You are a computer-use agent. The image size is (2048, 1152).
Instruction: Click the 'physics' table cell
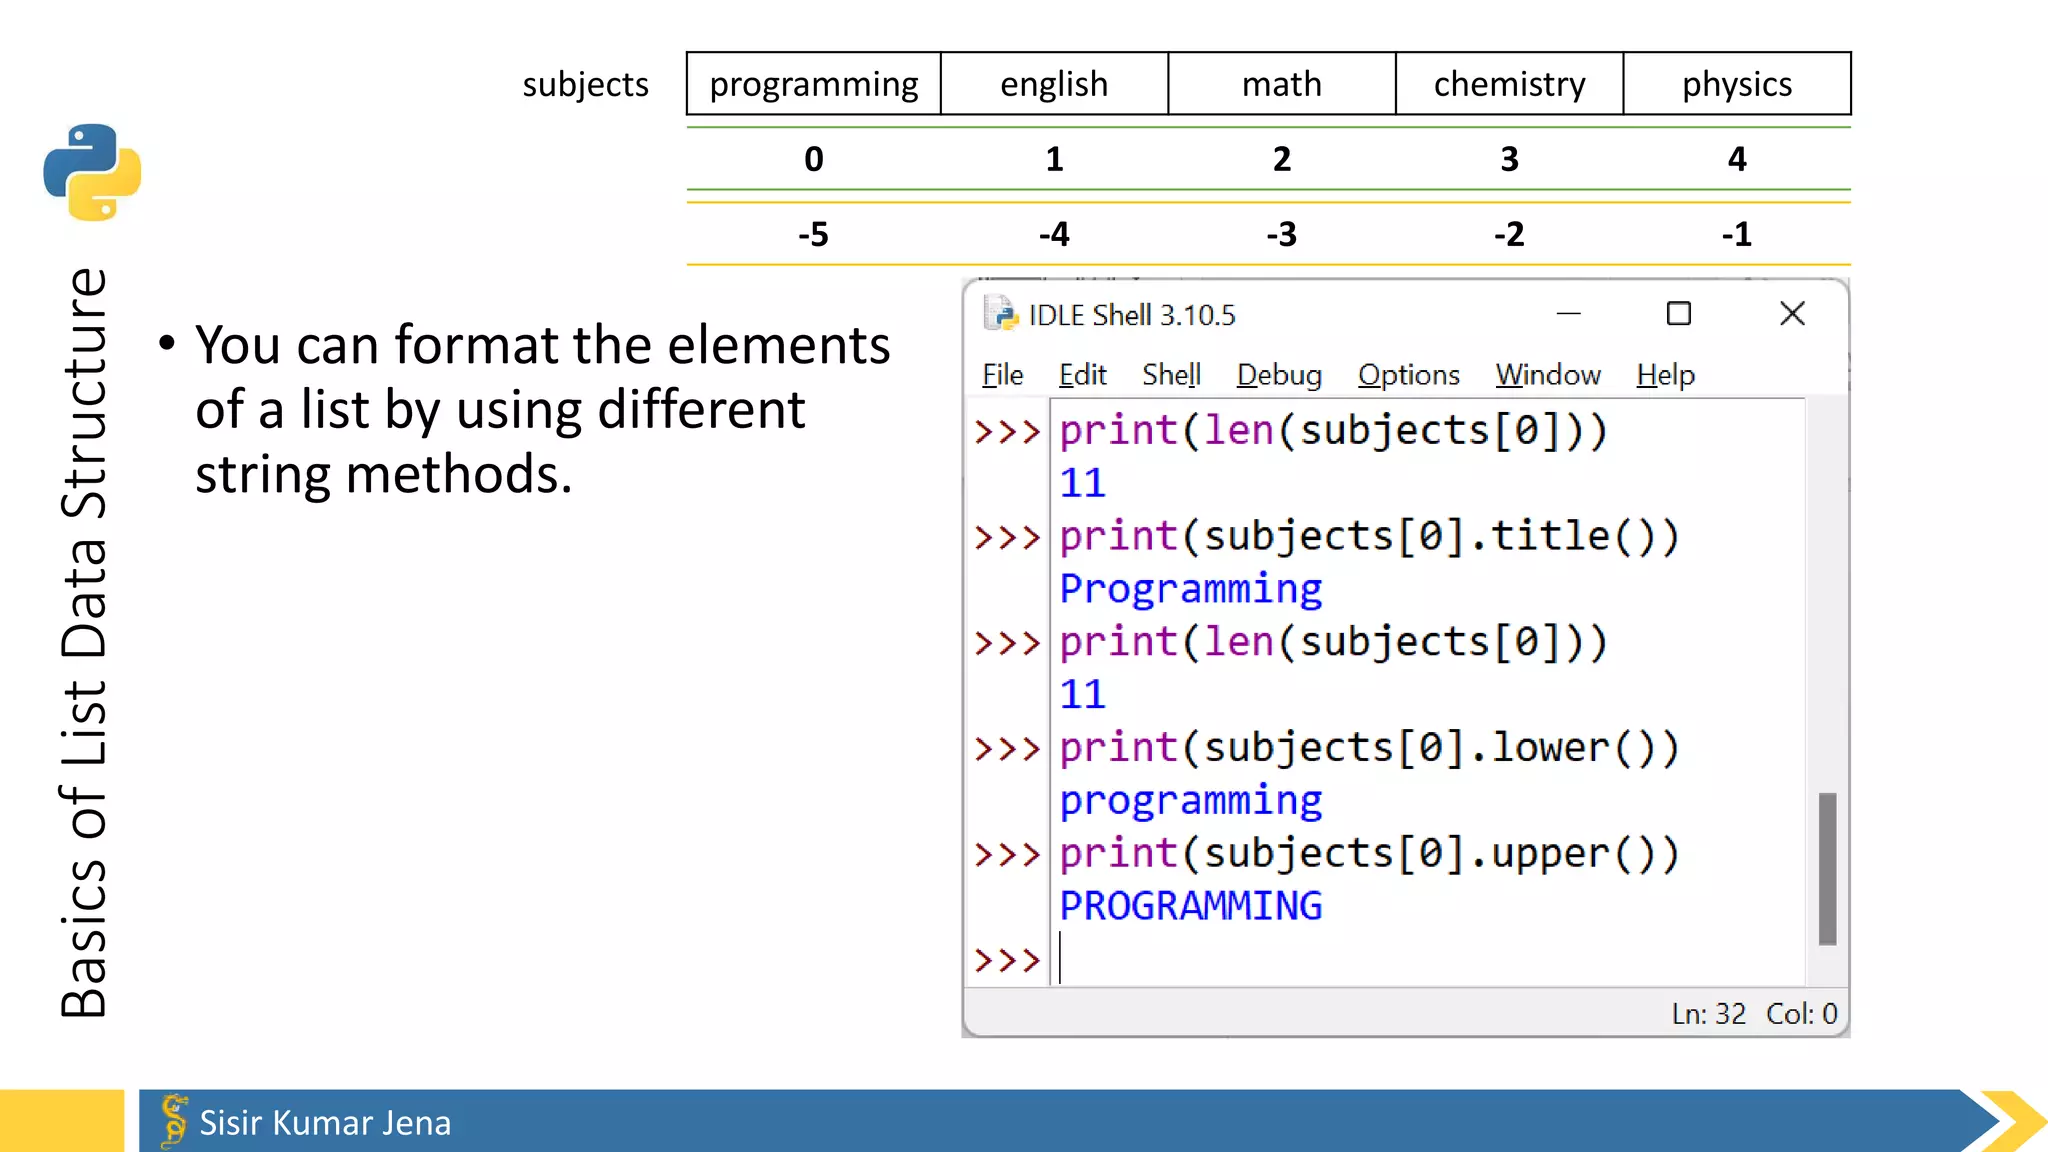[1737, 84]
